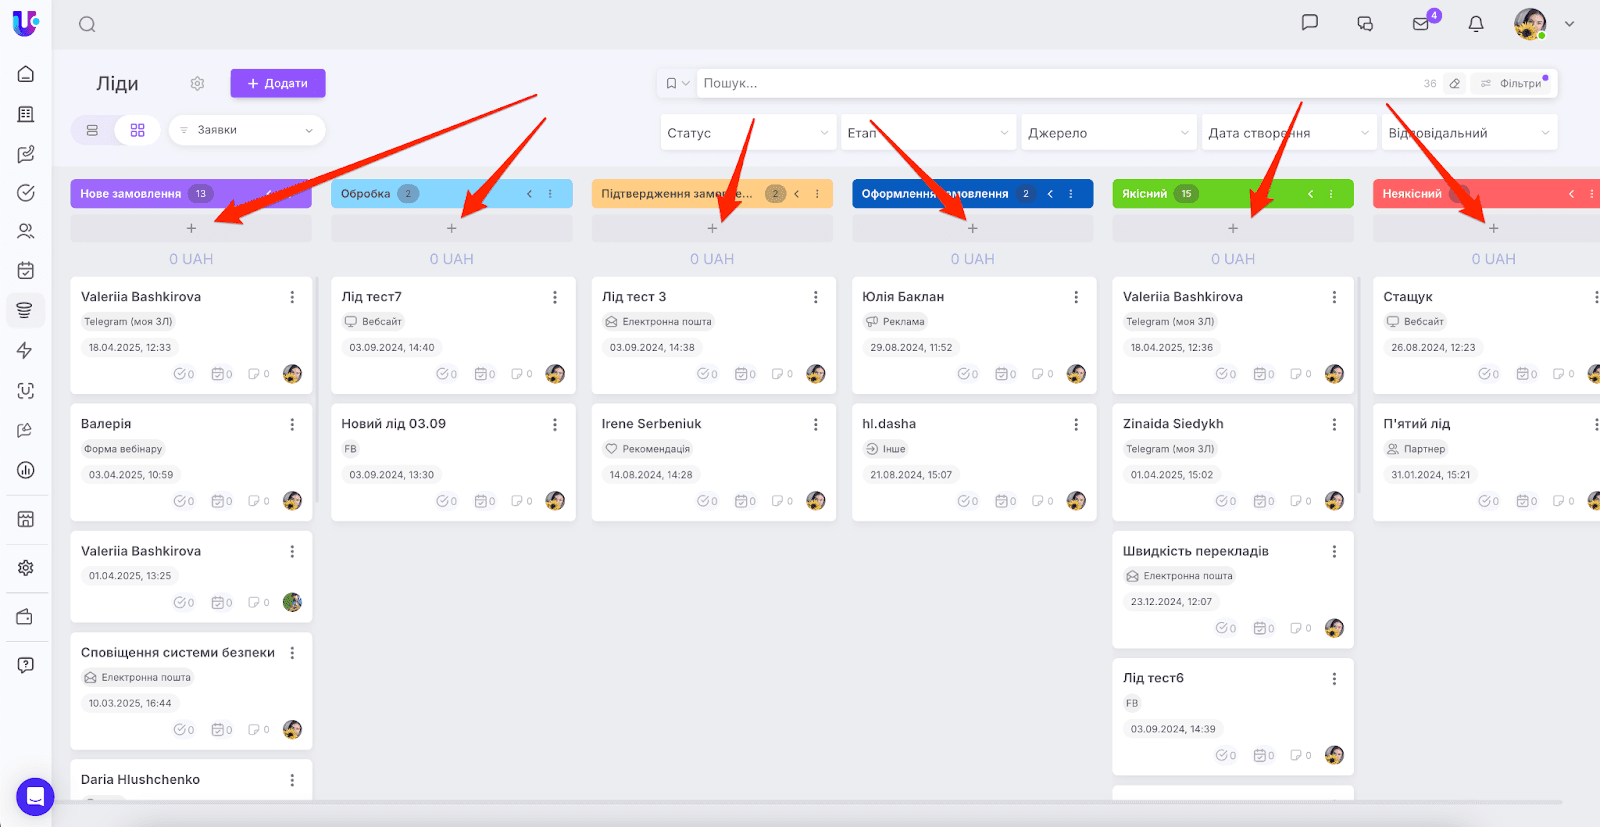Click the assignee avatar on Валерія card
Viewport: 1600px width, 827px height.
[x=293, y=501]
